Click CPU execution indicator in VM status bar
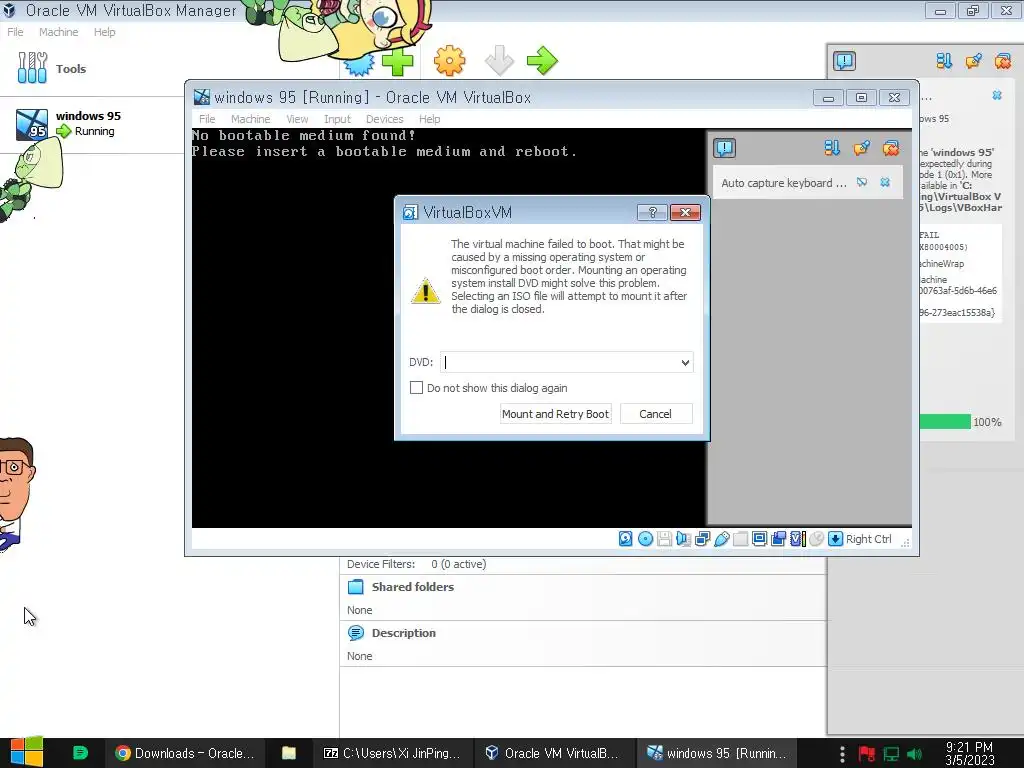 point(797,539)
